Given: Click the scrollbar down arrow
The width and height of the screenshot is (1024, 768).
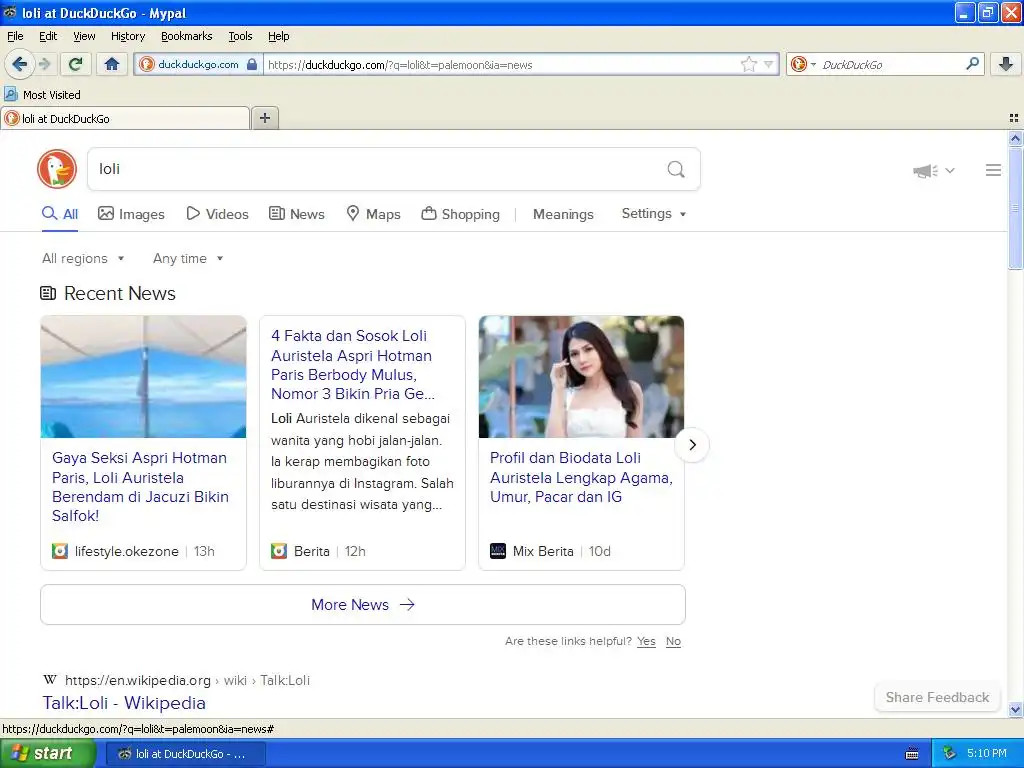Looking at the screenshot, I should (x=1015, y=709).
